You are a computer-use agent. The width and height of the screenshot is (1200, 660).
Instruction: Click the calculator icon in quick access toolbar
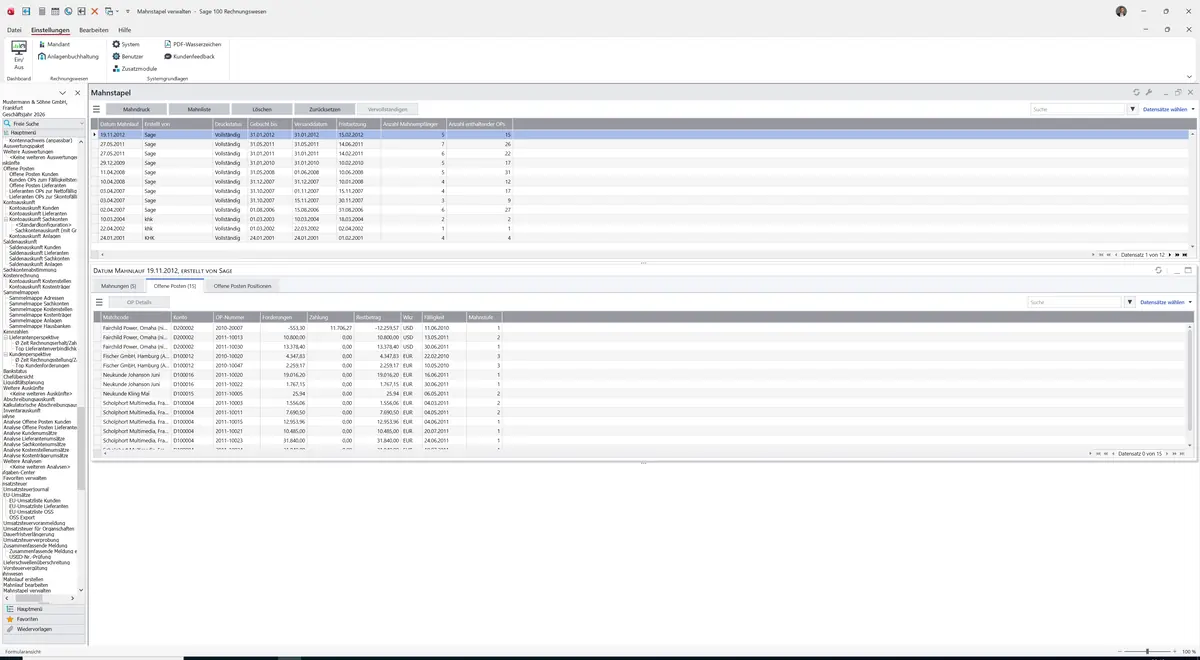pyautogui.click(x=41, y=11)
